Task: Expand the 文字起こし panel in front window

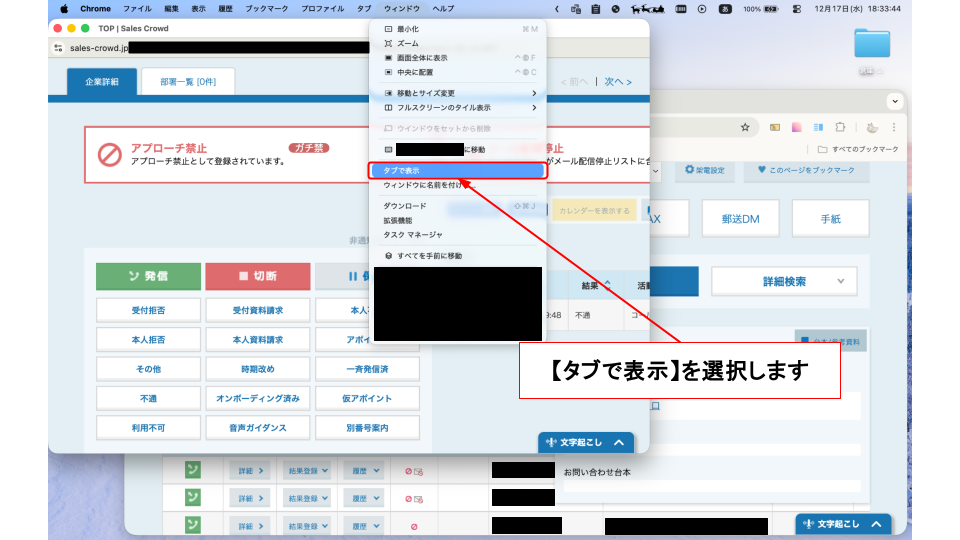Action: [x=586, y=442]
